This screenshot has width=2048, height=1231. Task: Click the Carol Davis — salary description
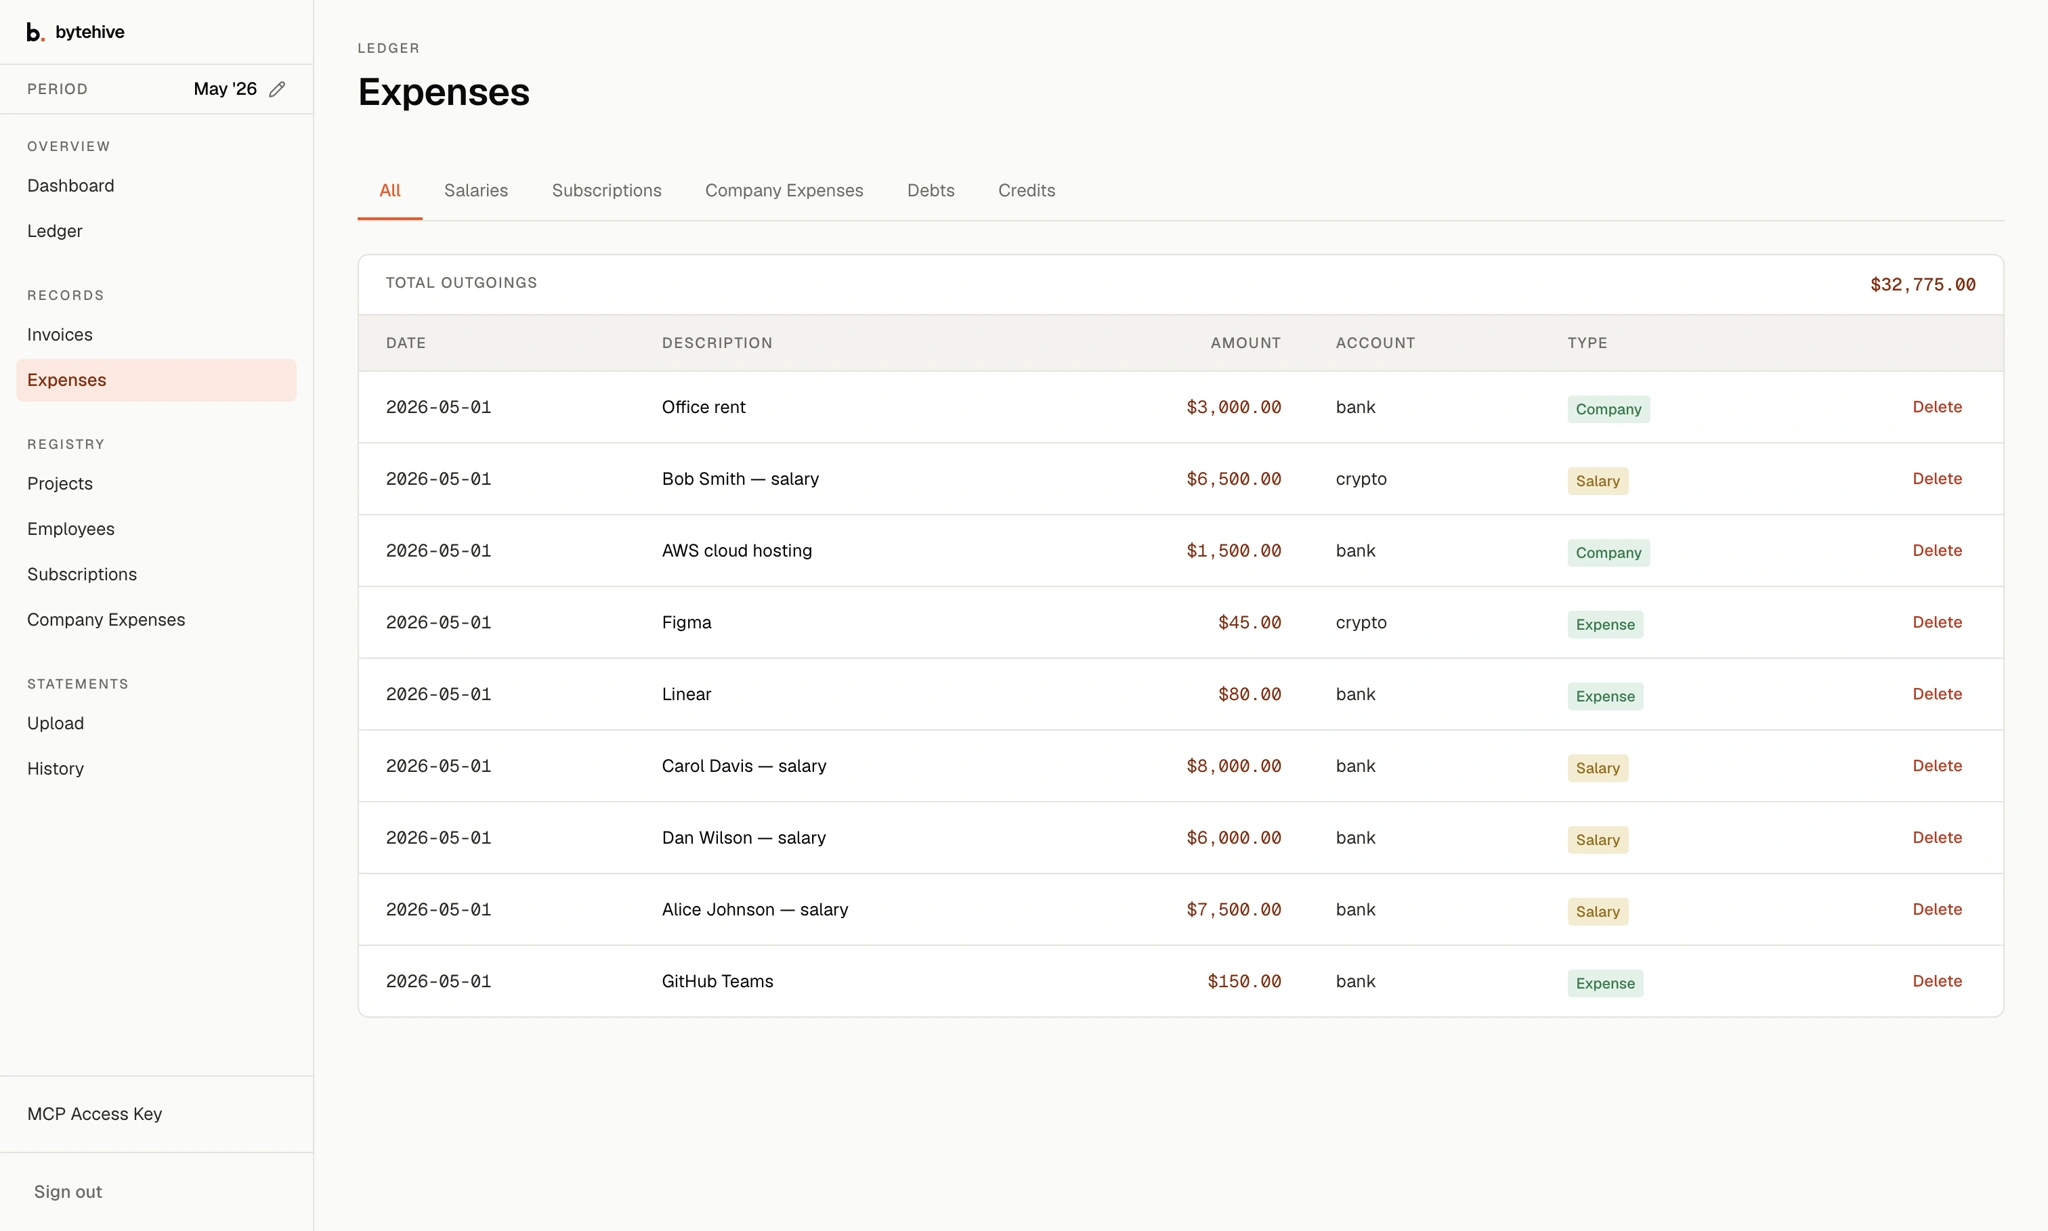(x=744, y=766)
